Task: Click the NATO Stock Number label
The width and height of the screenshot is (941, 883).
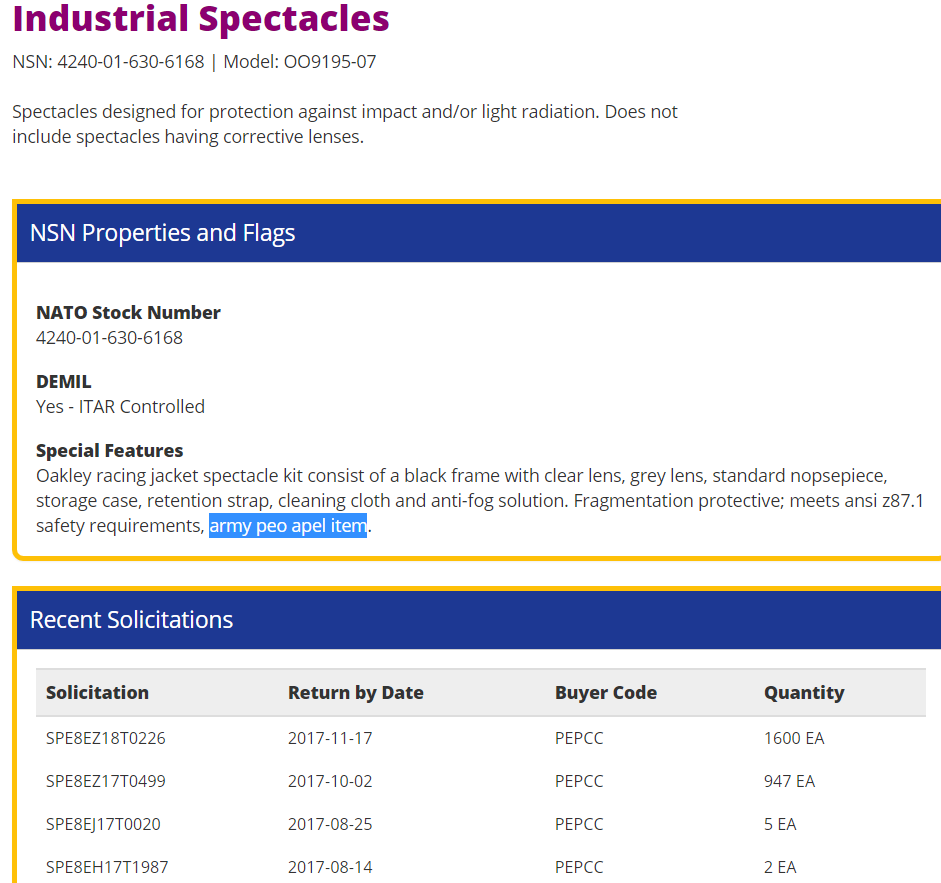Action: [128, 312]
